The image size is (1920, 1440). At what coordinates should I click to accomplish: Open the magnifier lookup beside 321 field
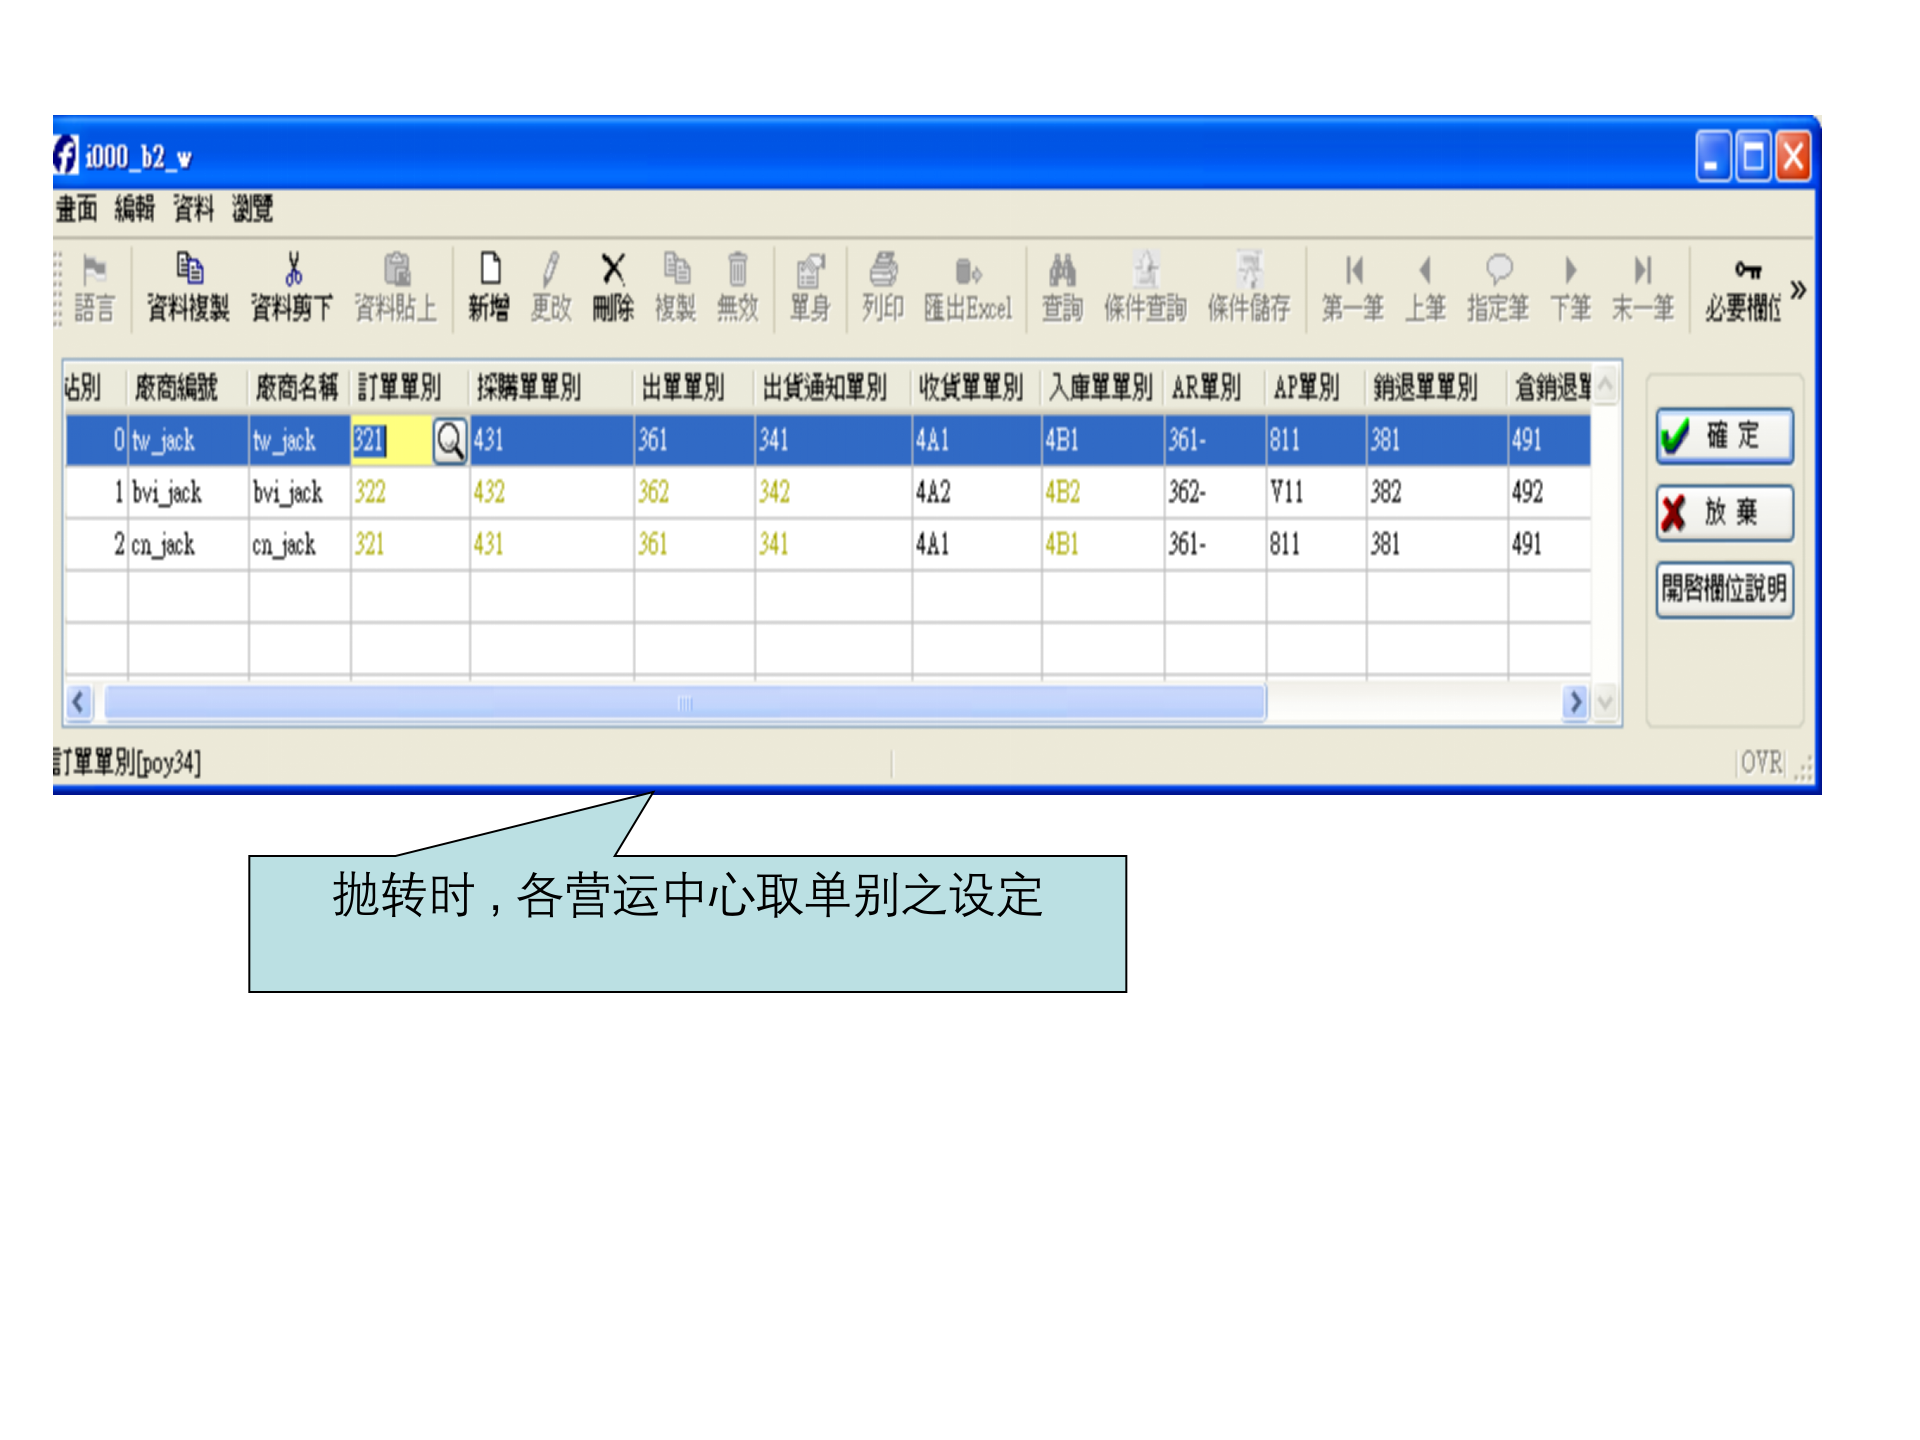449,442
